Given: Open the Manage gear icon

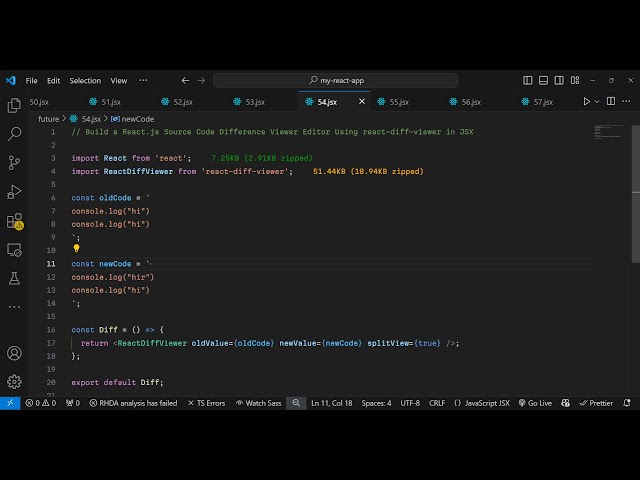Looking at the screenshot, I should 14,381.
